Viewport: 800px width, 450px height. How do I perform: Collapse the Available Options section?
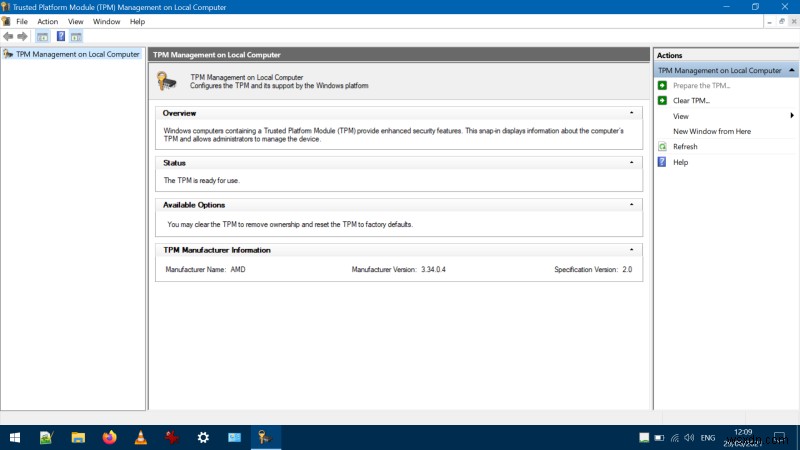(632, 205)
